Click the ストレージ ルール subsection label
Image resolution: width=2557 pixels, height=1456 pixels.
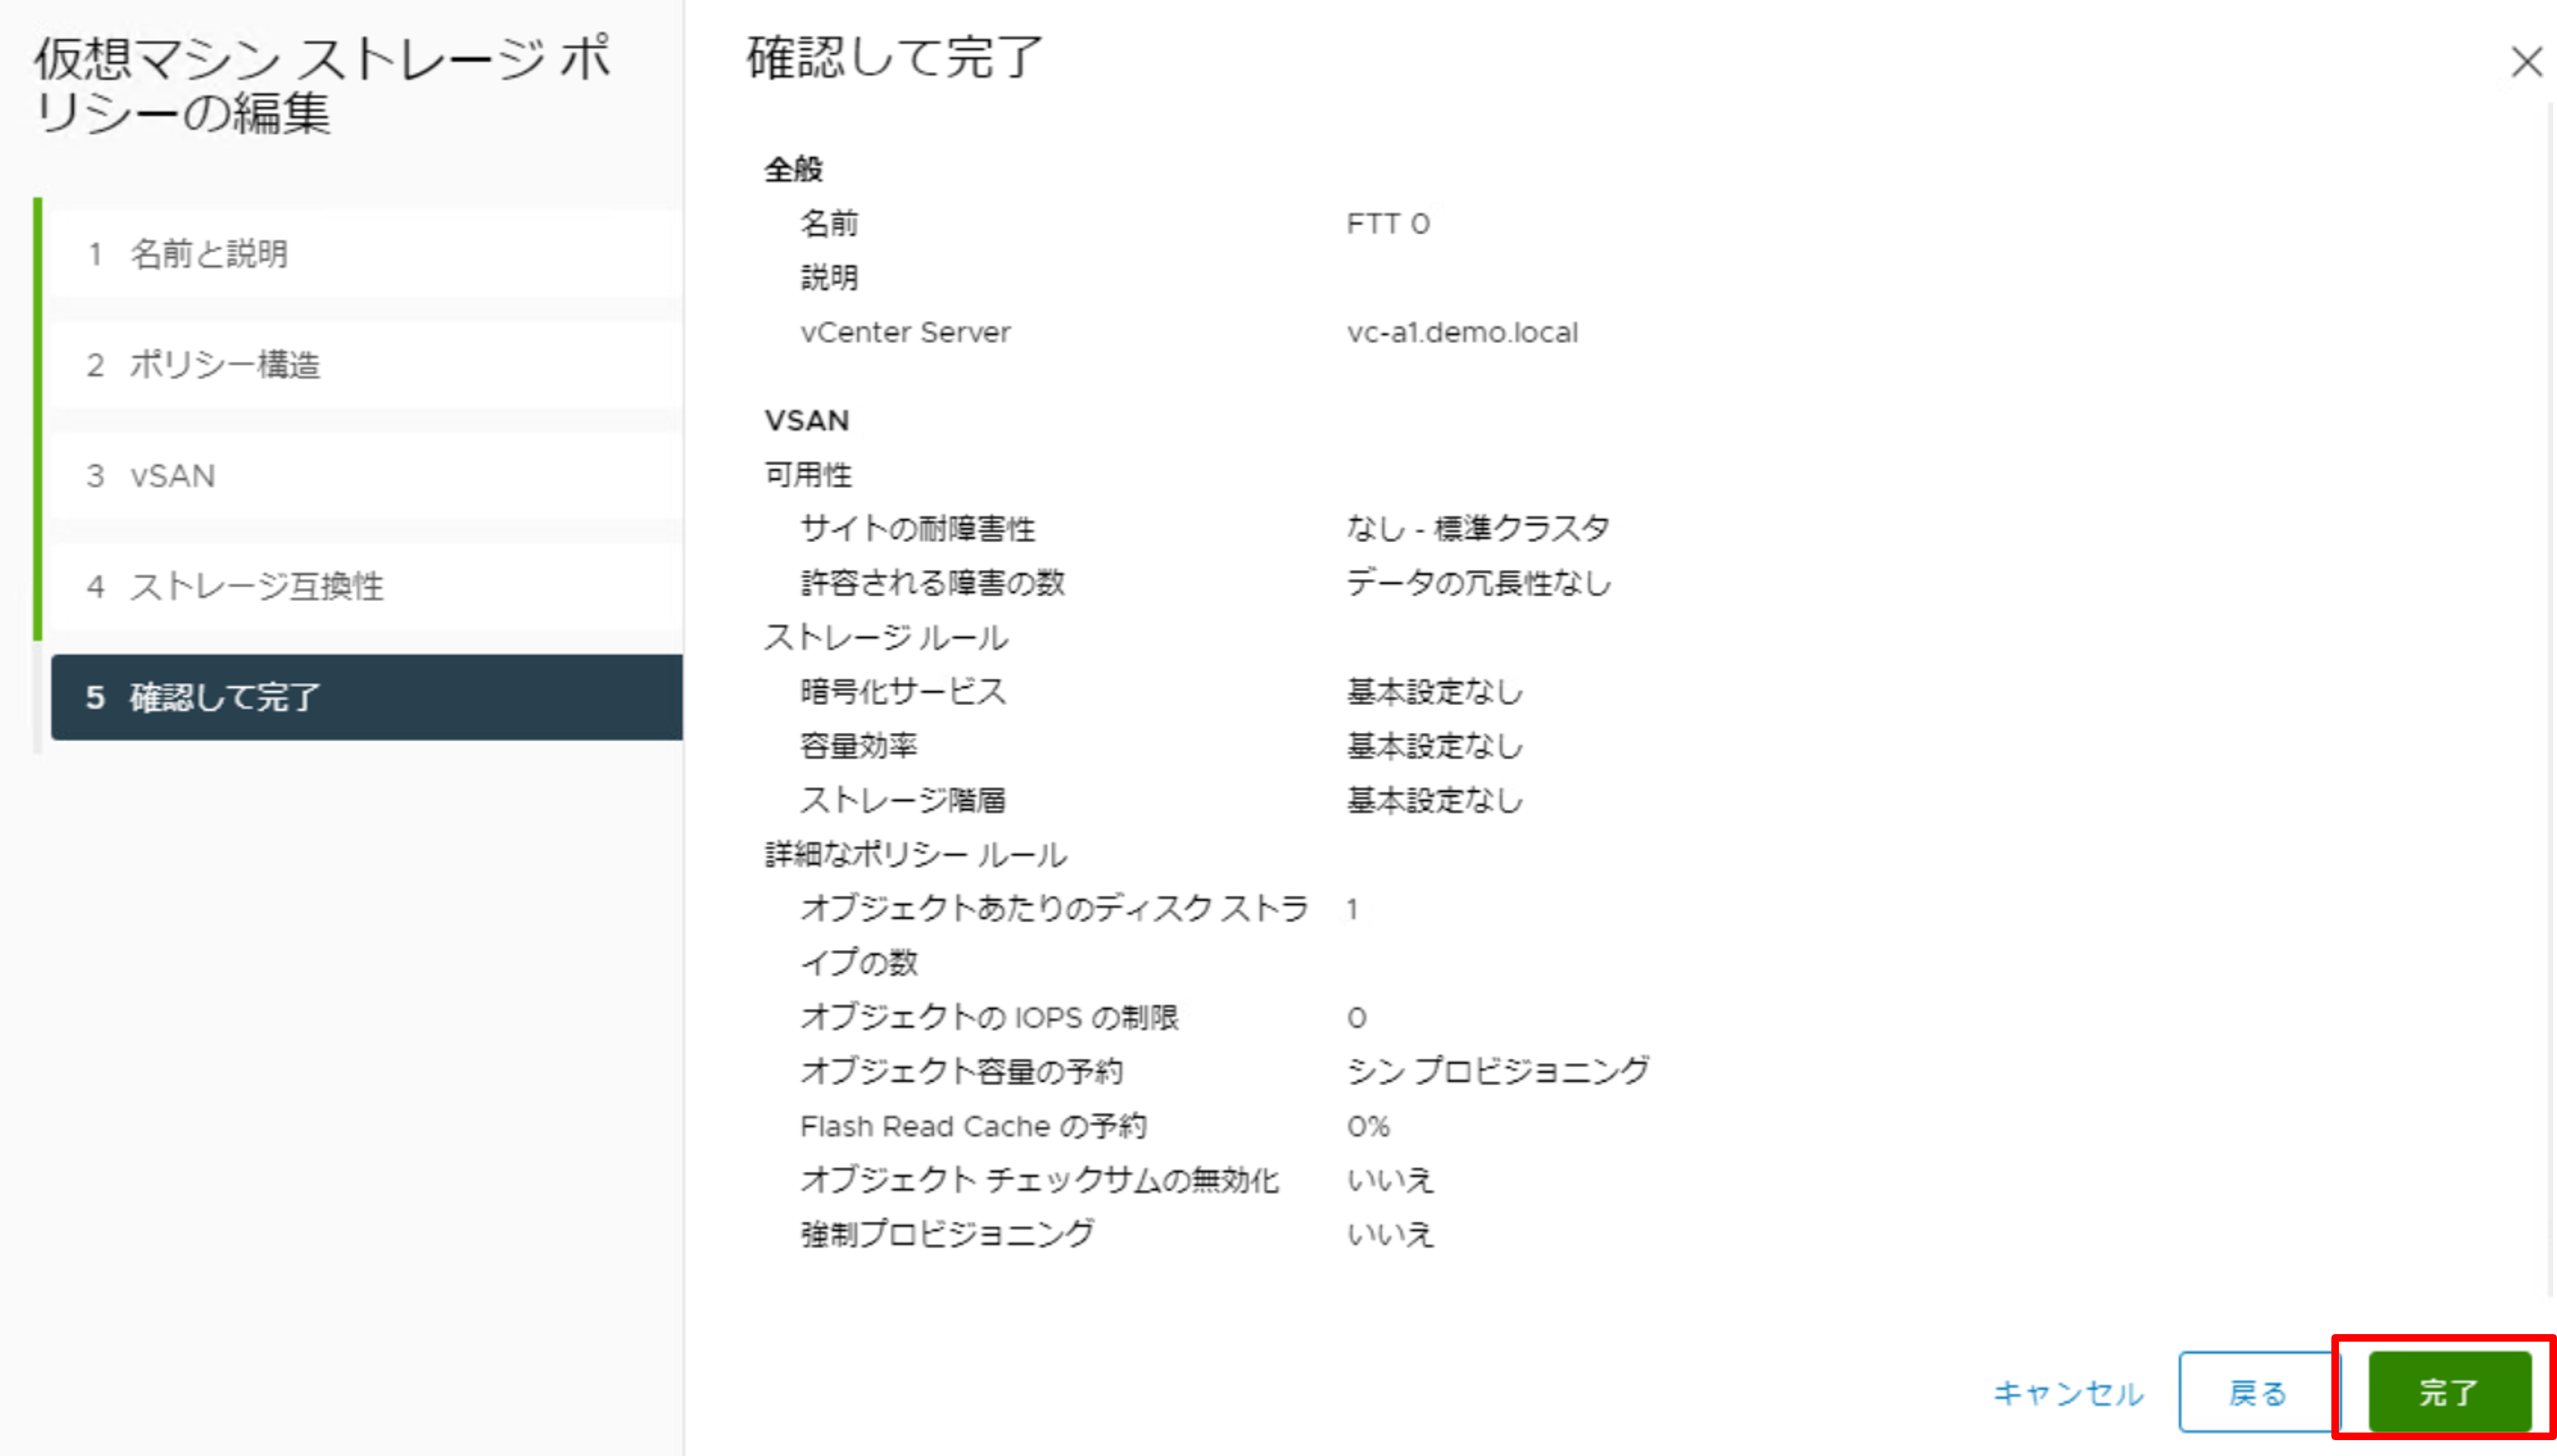886,637
